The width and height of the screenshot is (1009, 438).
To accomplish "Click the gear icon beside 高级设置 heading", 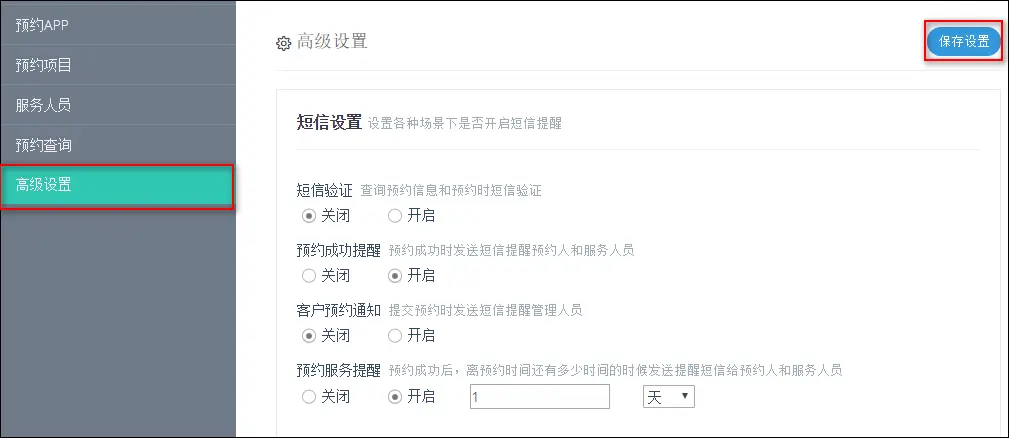I will click(283, 43).
